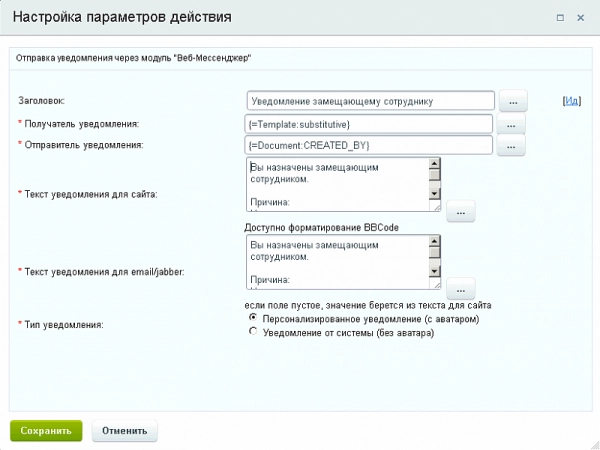Click the Сохранить button
The image size is (600, 450).
[x=46, y=430]
